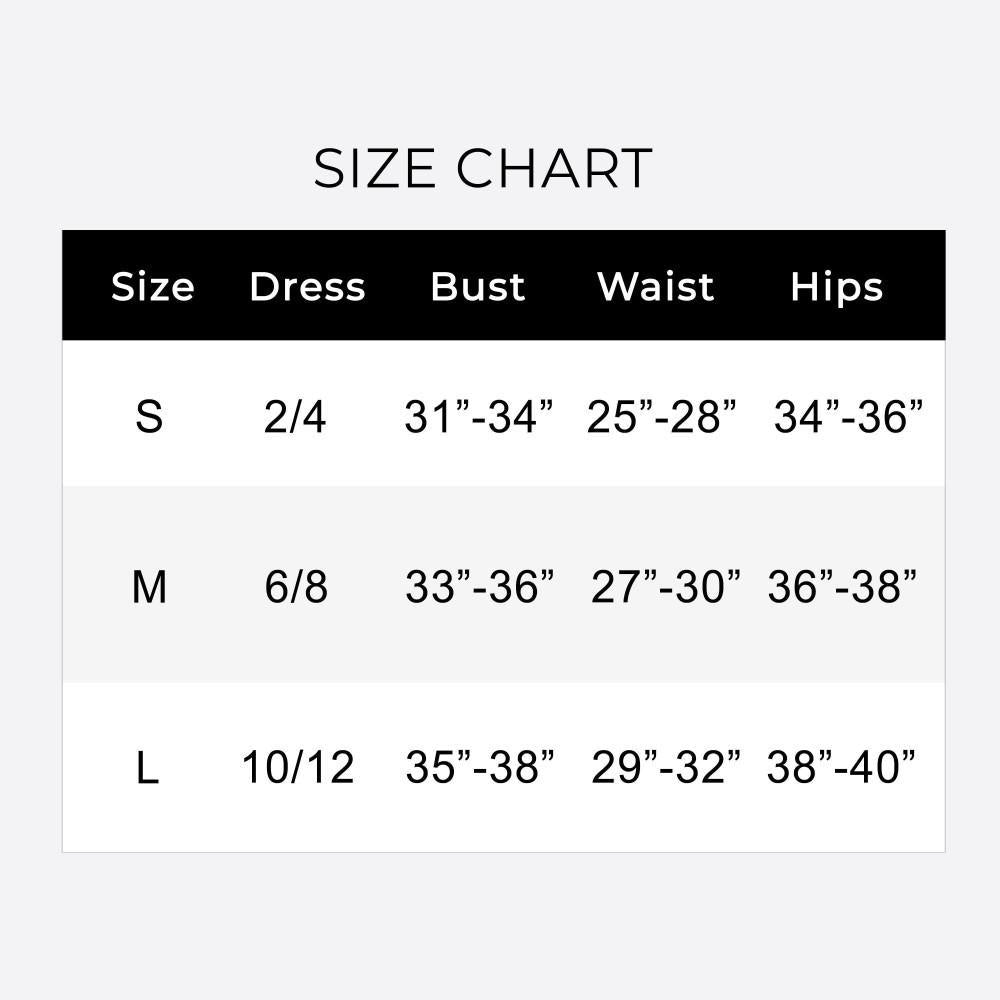Click the S size cell
The image size is (1000, 1000).
[x=149, y=417]
